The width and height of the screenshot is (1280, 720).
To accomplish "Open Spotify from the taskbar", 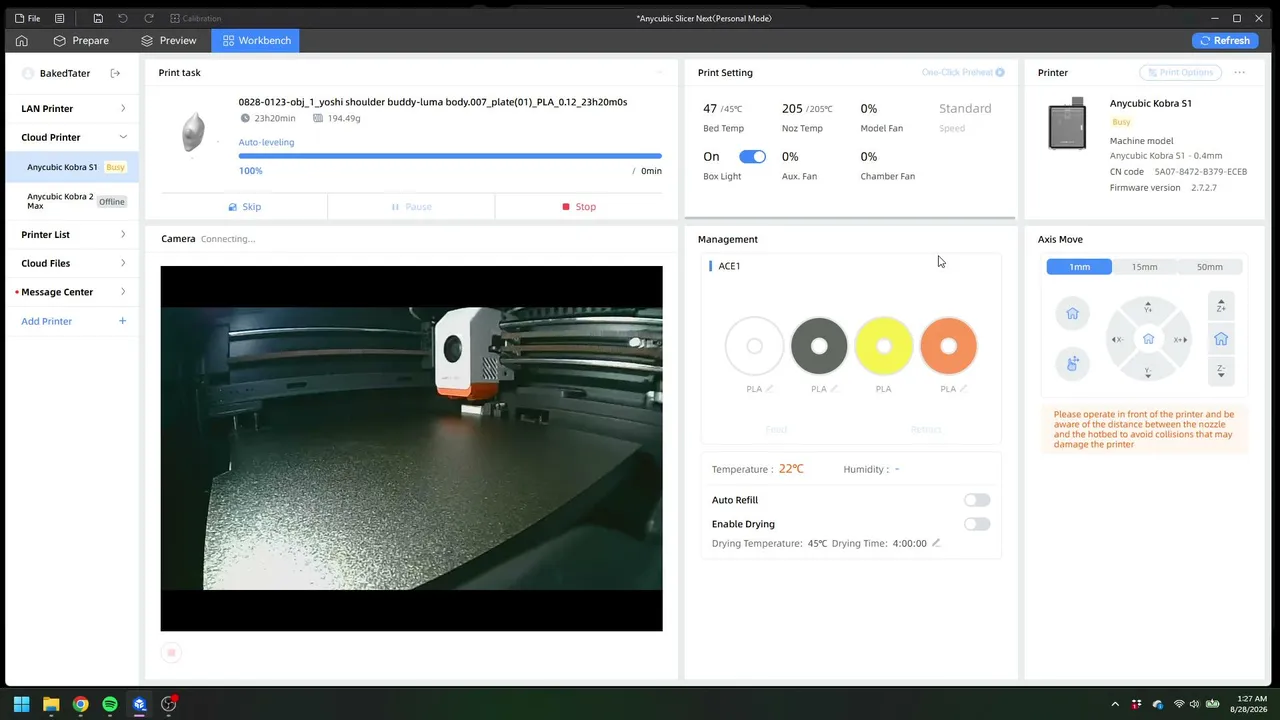I will [110, 704].
